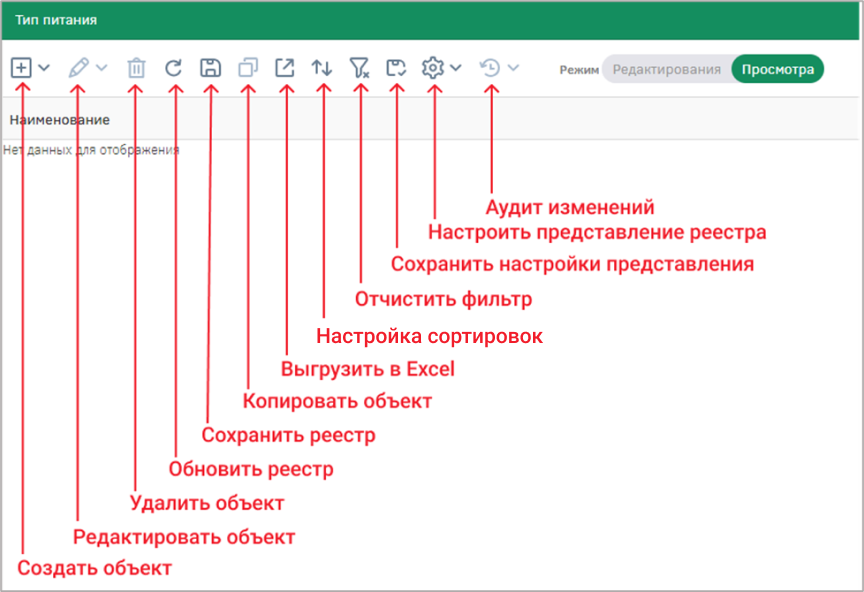The height and width of the screenshot is (592, 864).
Task: Click the trash Delete object icon
Action: tap(136, 68)
